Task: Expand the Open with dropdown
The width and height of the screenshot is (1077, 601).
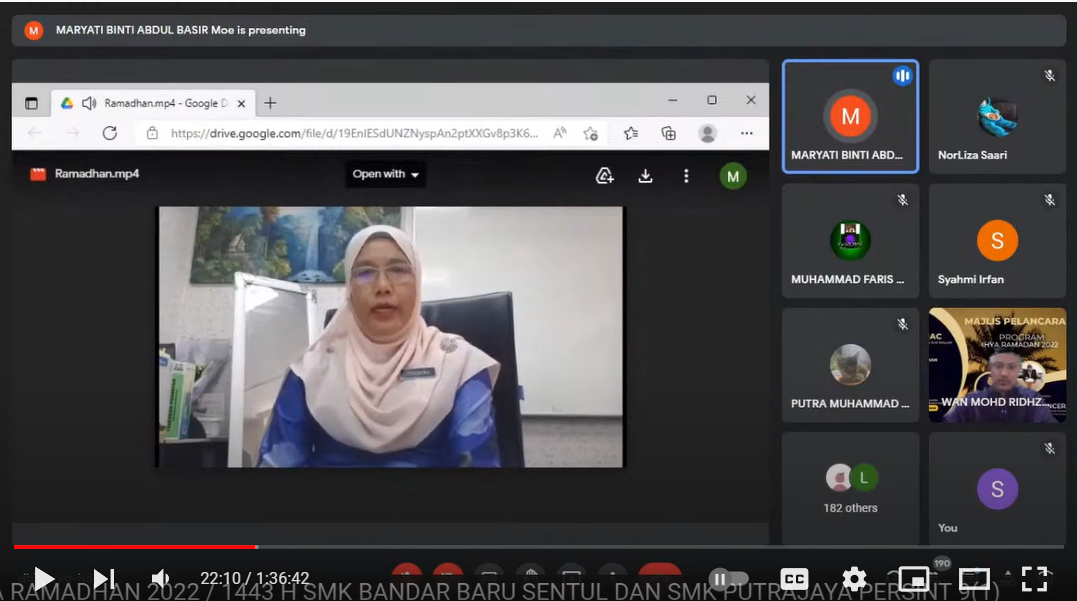Action: 386,174
